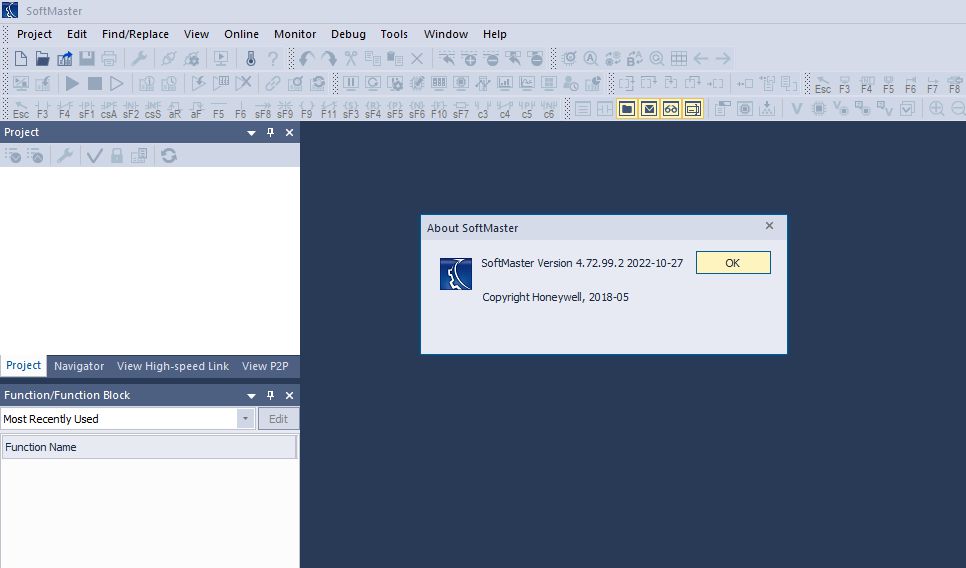966x568 pixels.
Task: Toggle the message window envelope button
Action: [x=649, y=109]
